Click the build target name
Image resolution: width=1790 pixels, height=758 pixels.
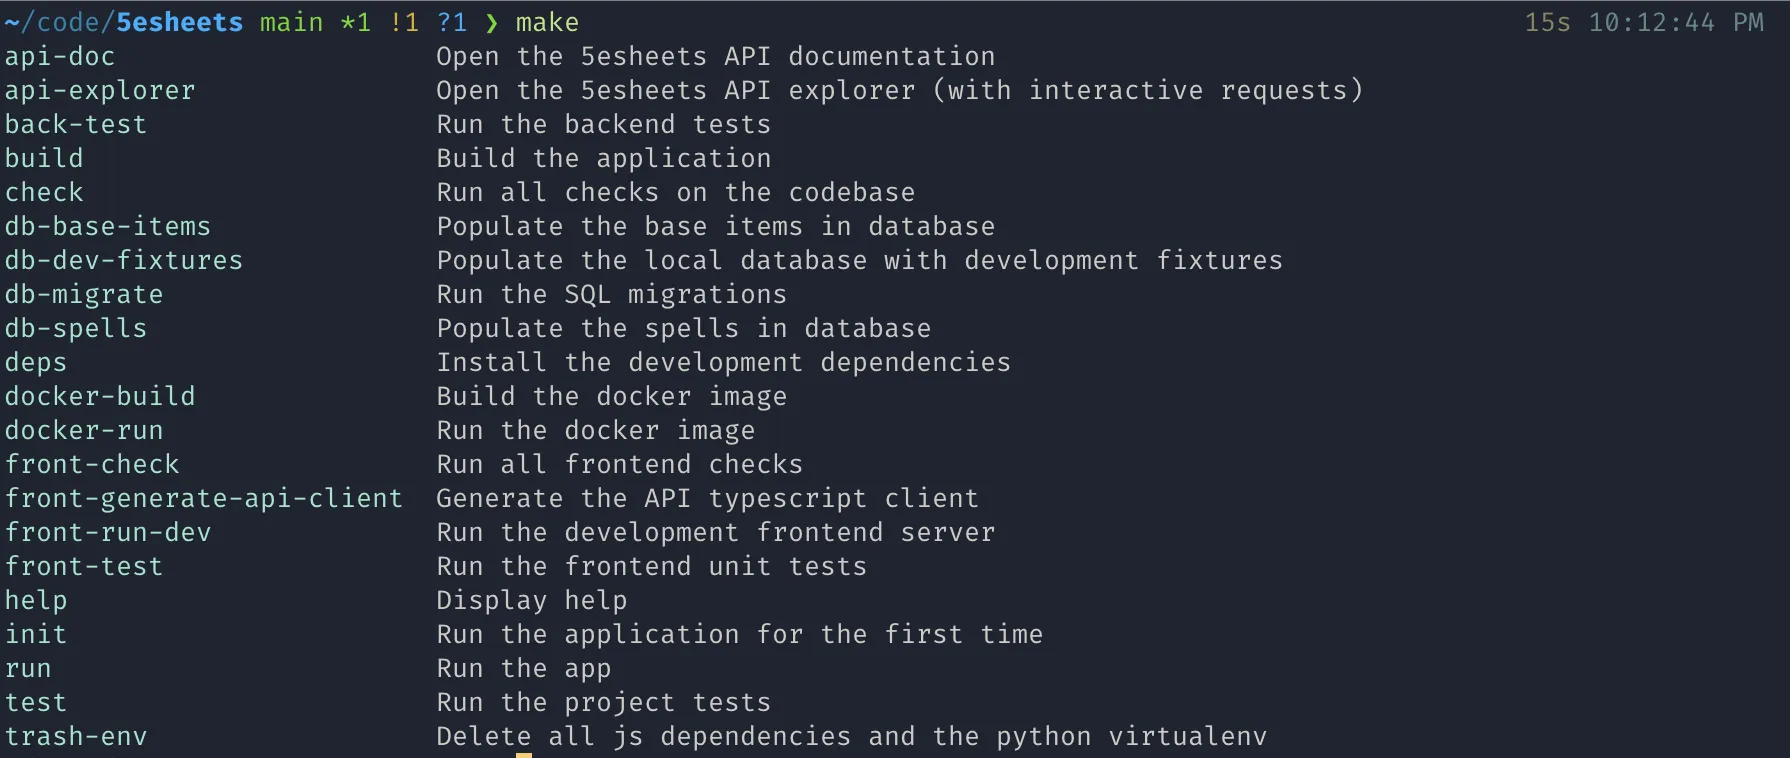pyautogui.click(x=44, y=159)
